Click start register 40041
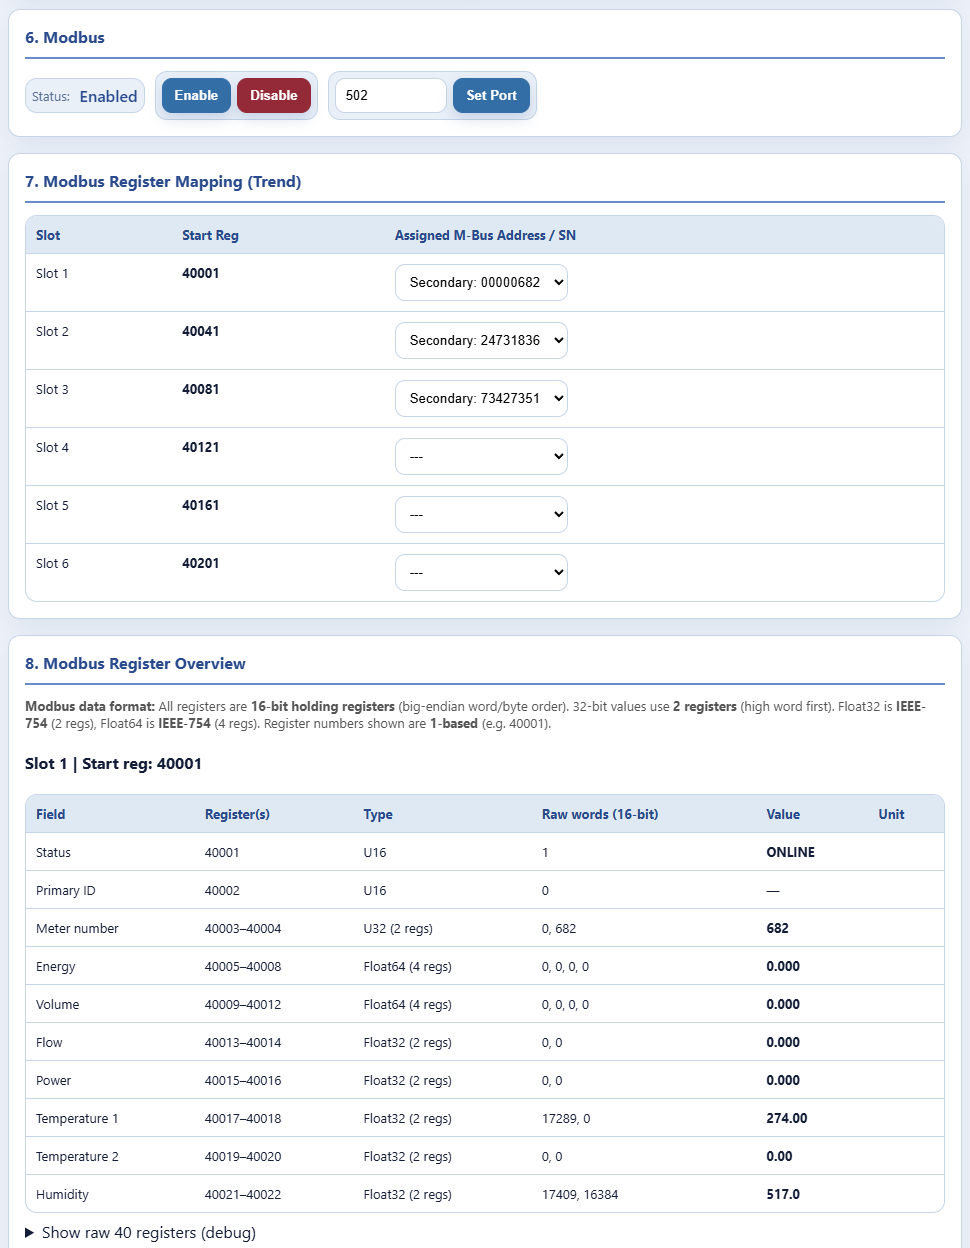Screen dimensions: 970x1248 200,331
